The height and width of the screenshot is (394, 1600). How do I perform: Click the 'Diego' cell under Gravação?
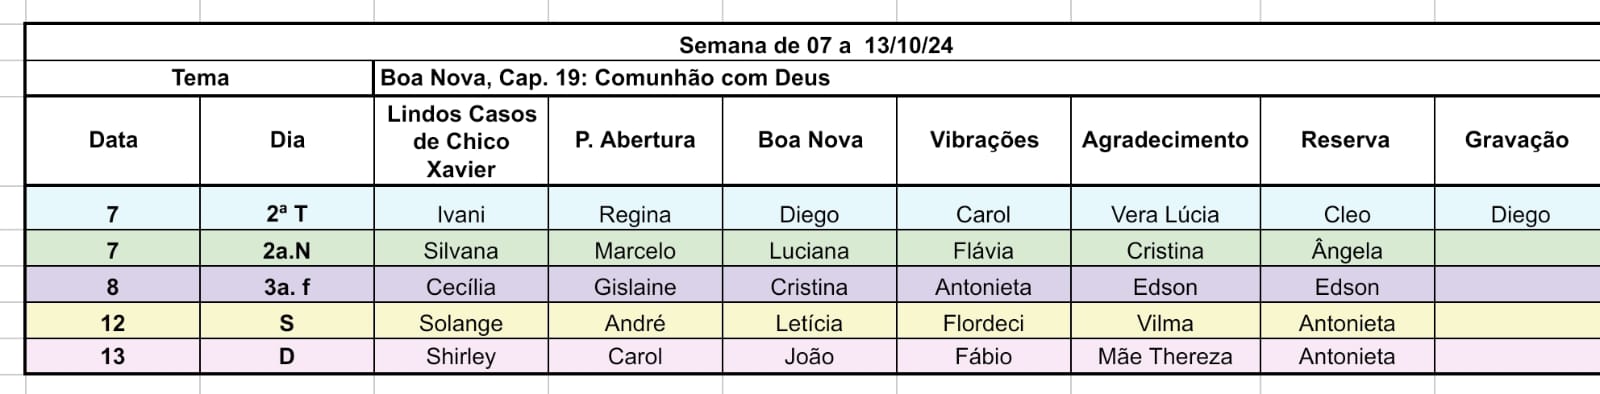(x=1519, y=213)
